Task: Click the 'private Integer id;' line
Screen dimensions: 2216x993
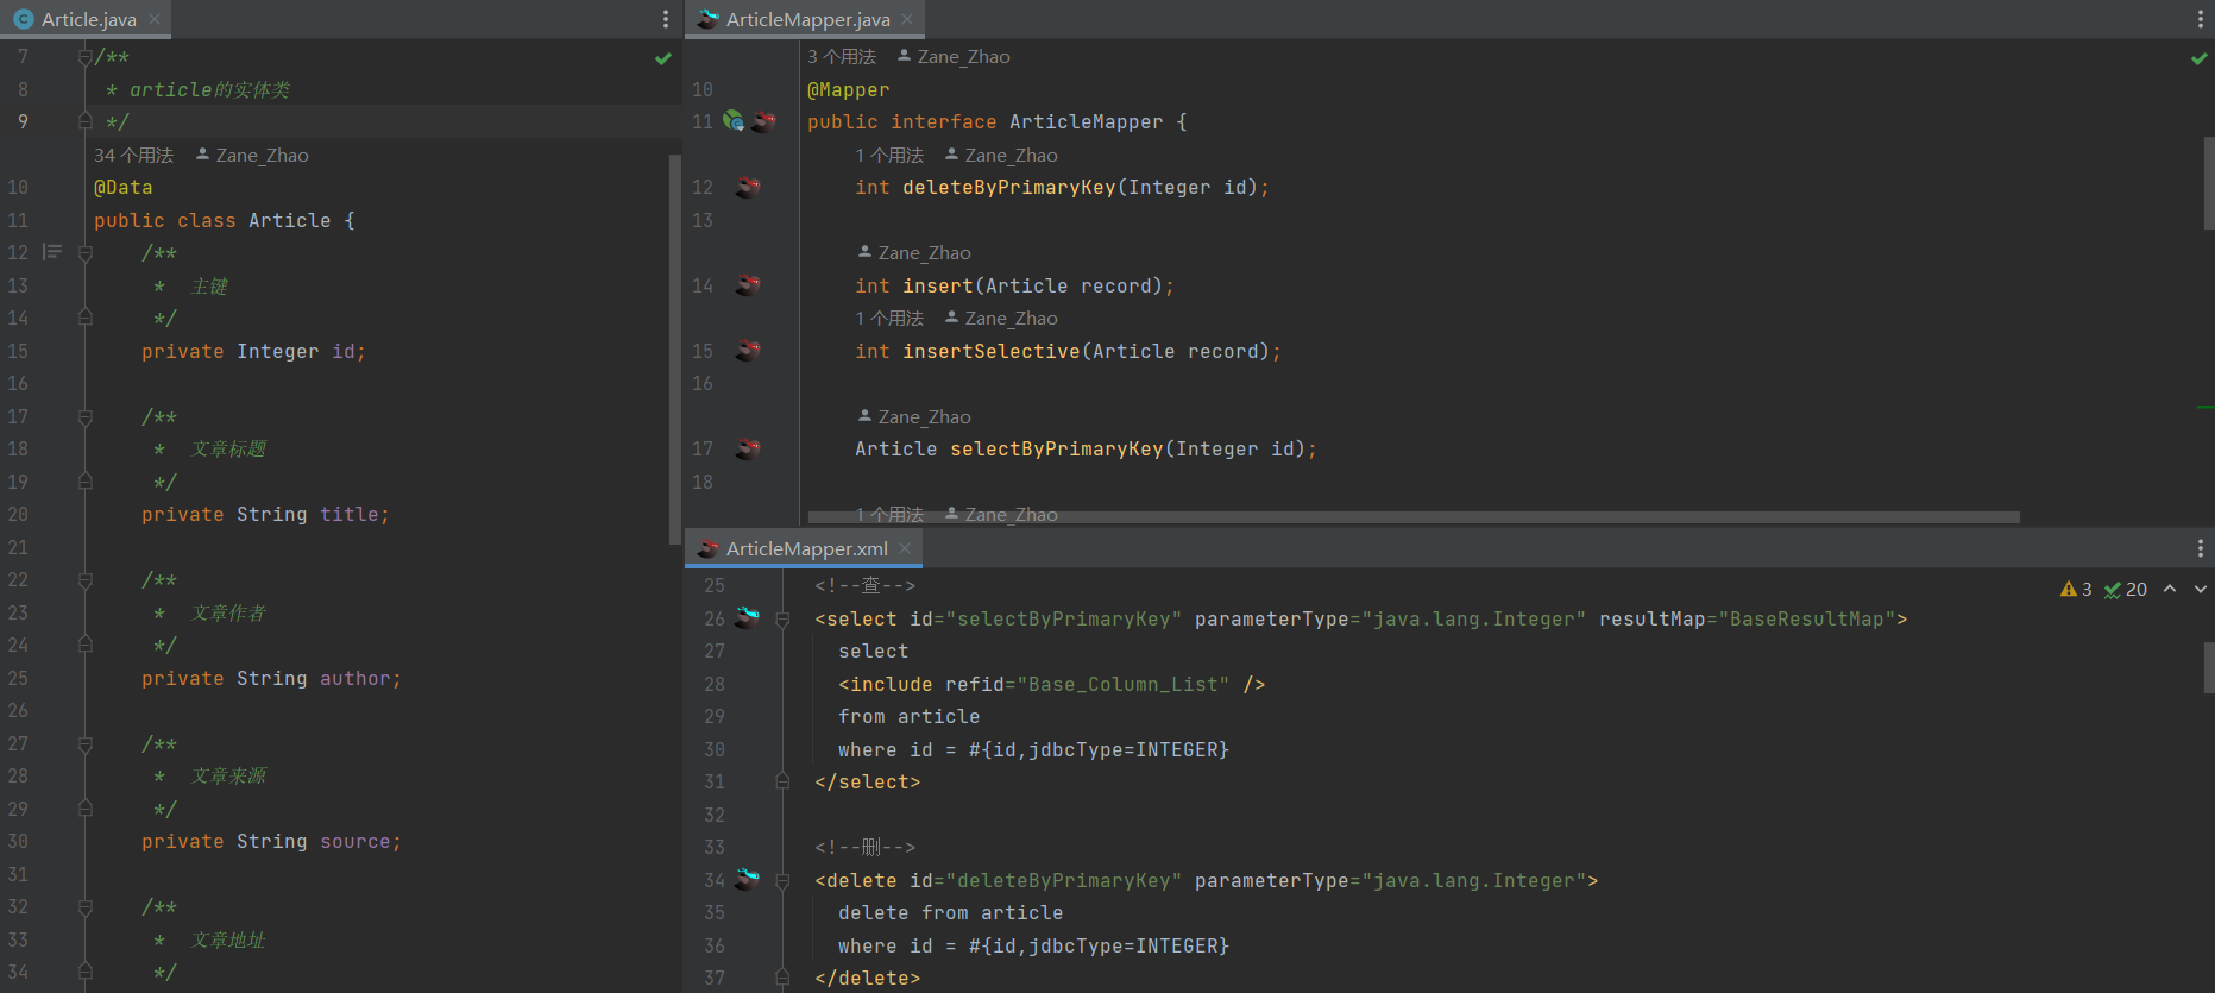Action: click(x=254, y=351)
